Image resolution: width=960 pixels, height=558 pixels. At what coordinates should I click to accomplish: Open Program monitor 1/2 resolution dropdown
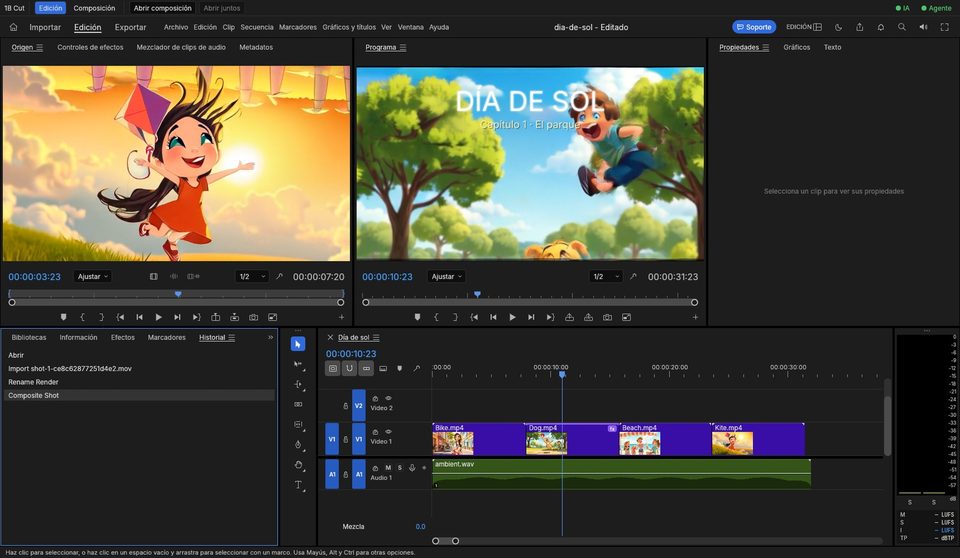606,277
